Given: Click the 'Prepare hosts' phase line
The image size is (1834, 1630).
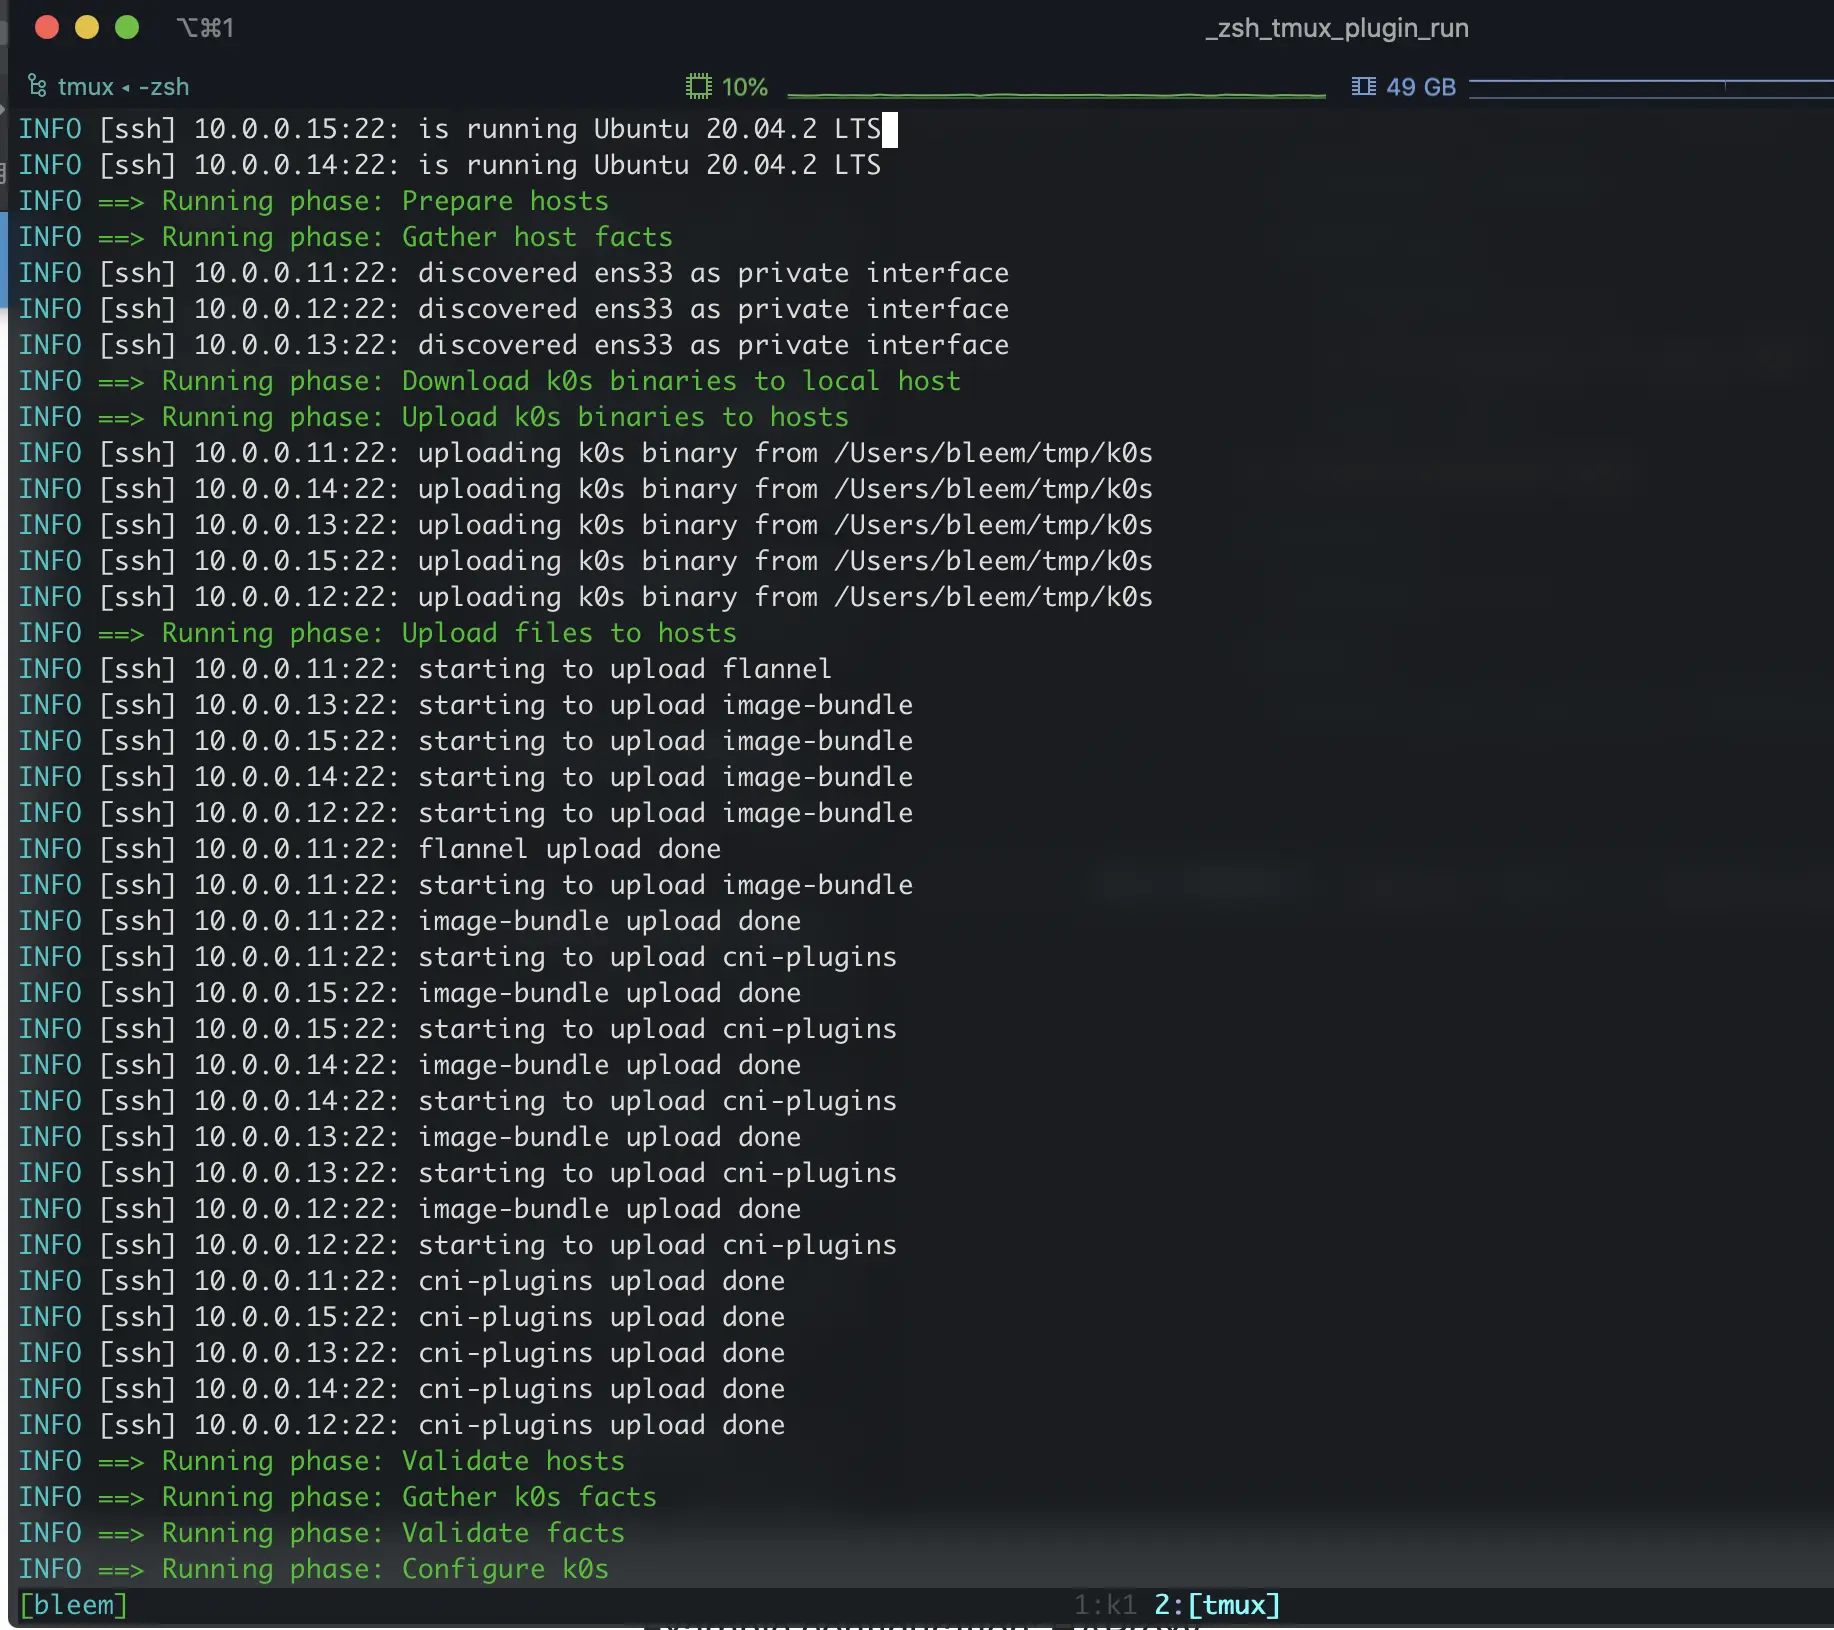Looking at the screenshot, I should click(x=314, y=201).
